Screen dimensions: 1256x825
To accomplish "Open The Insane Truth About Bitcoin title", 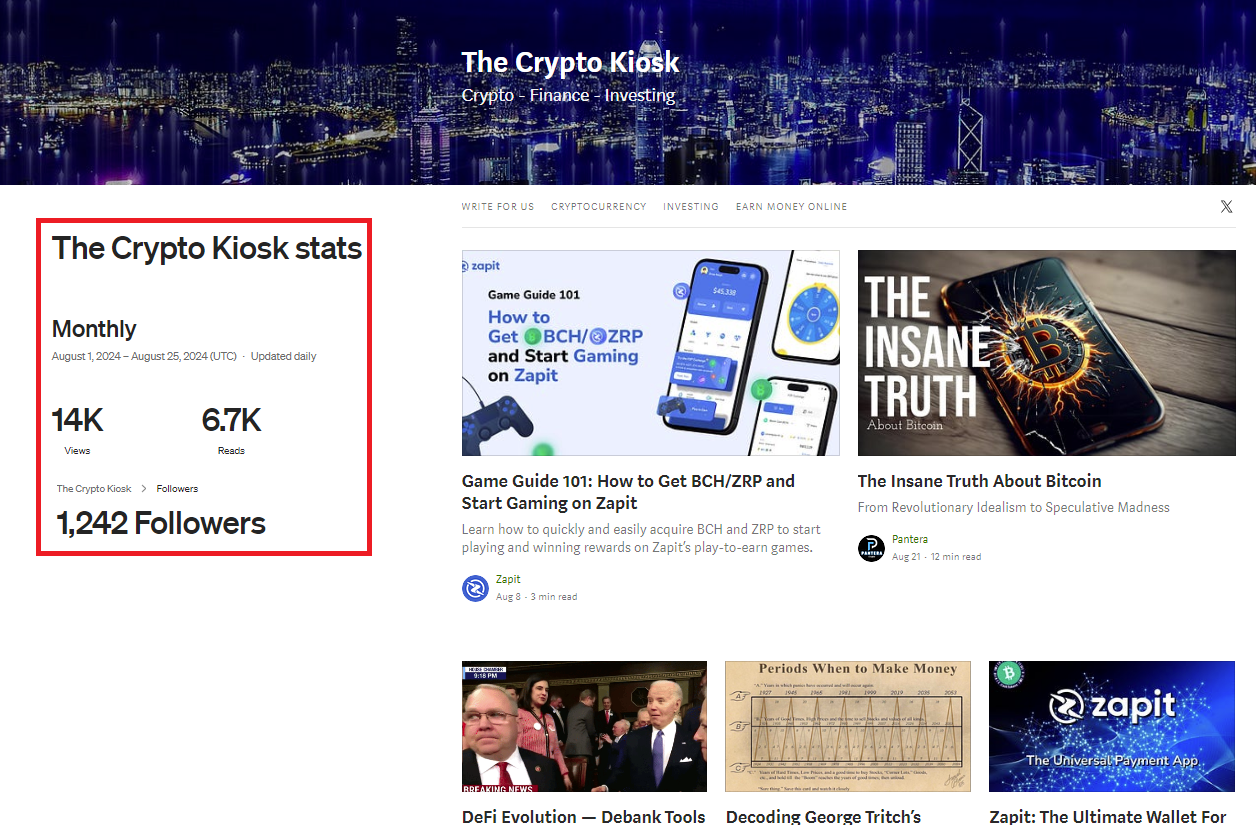I will 979,481.
